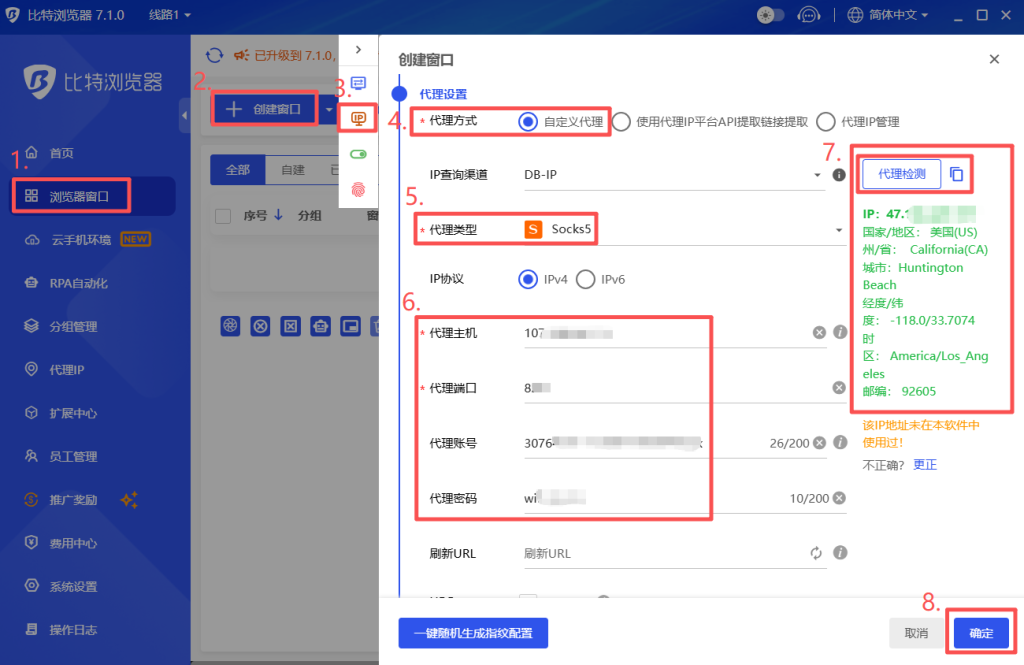
Task: Select the 自定义代理 radio button
Action: tap(528, 122)
